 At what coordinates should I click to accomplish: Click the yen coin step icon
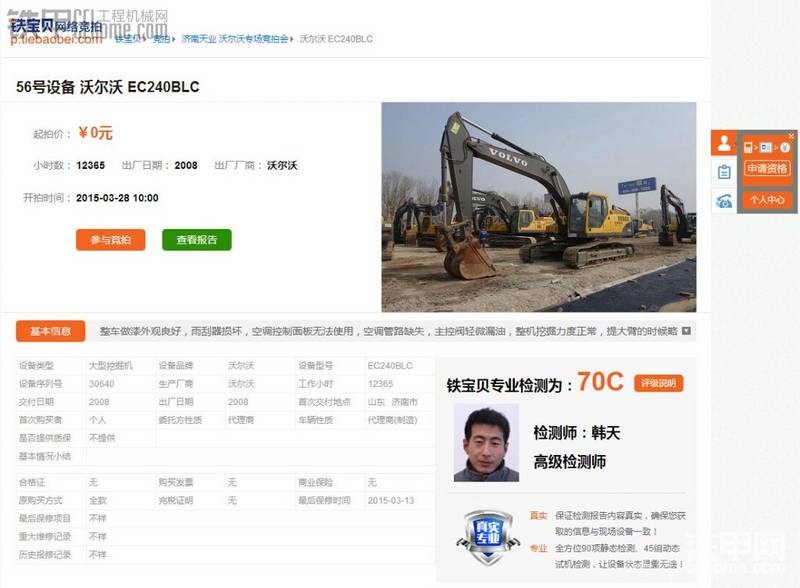[785, 148]
